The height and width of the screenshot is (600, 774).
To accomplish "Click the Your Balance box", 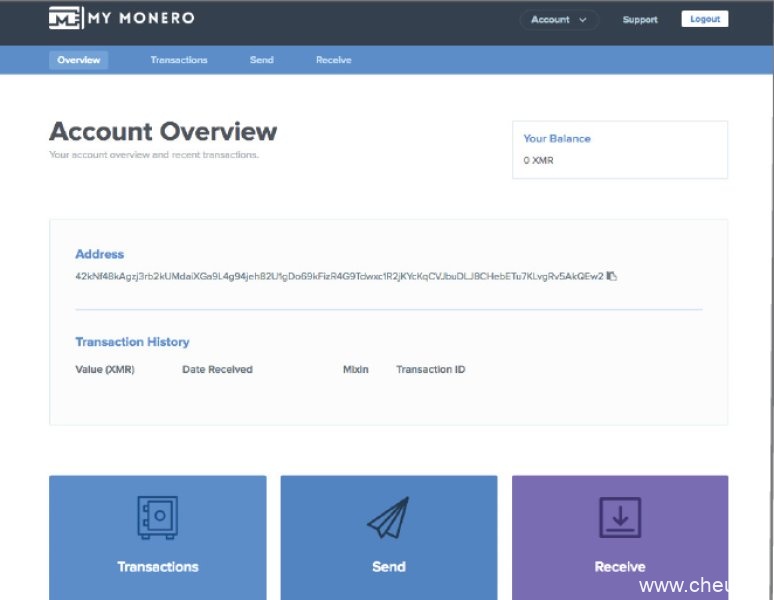I will [x=620, y=150].
